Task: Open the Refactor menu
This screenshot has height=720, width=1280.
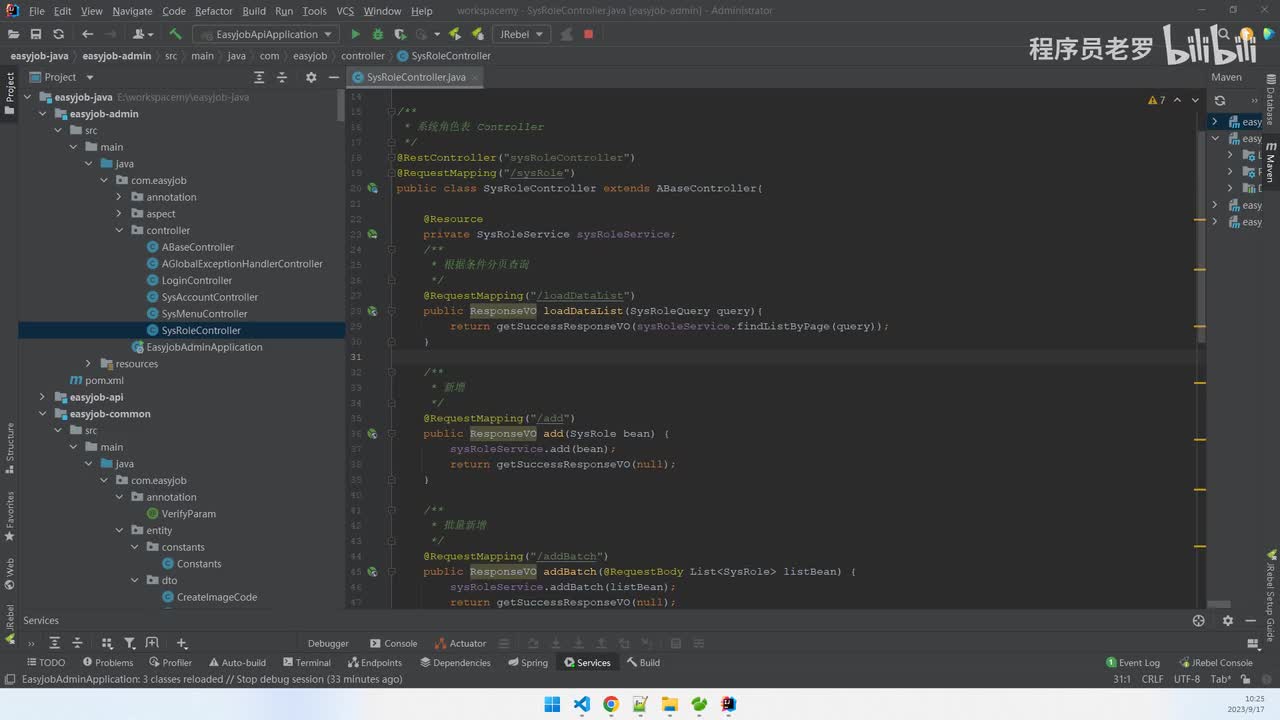Action: point(214,11)
